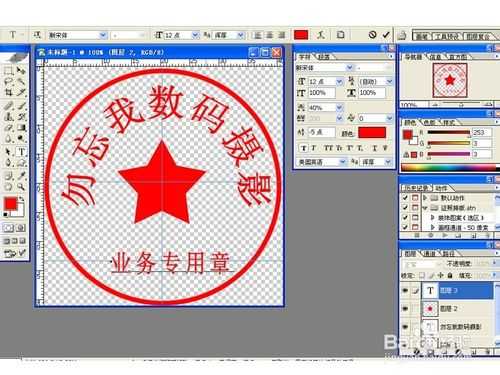Select the Gradient tool

click(21, 128)
